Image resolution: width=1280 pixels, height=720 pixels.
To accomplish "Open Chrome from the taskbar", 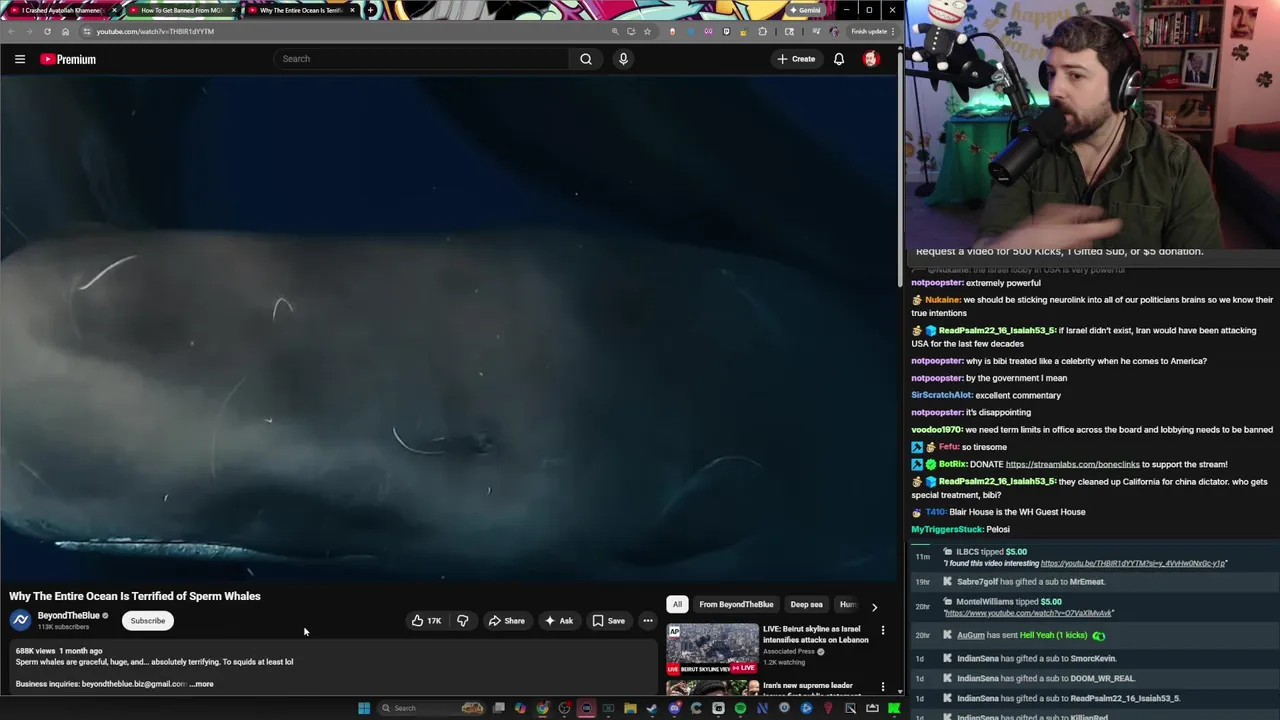I will (542, 708).
